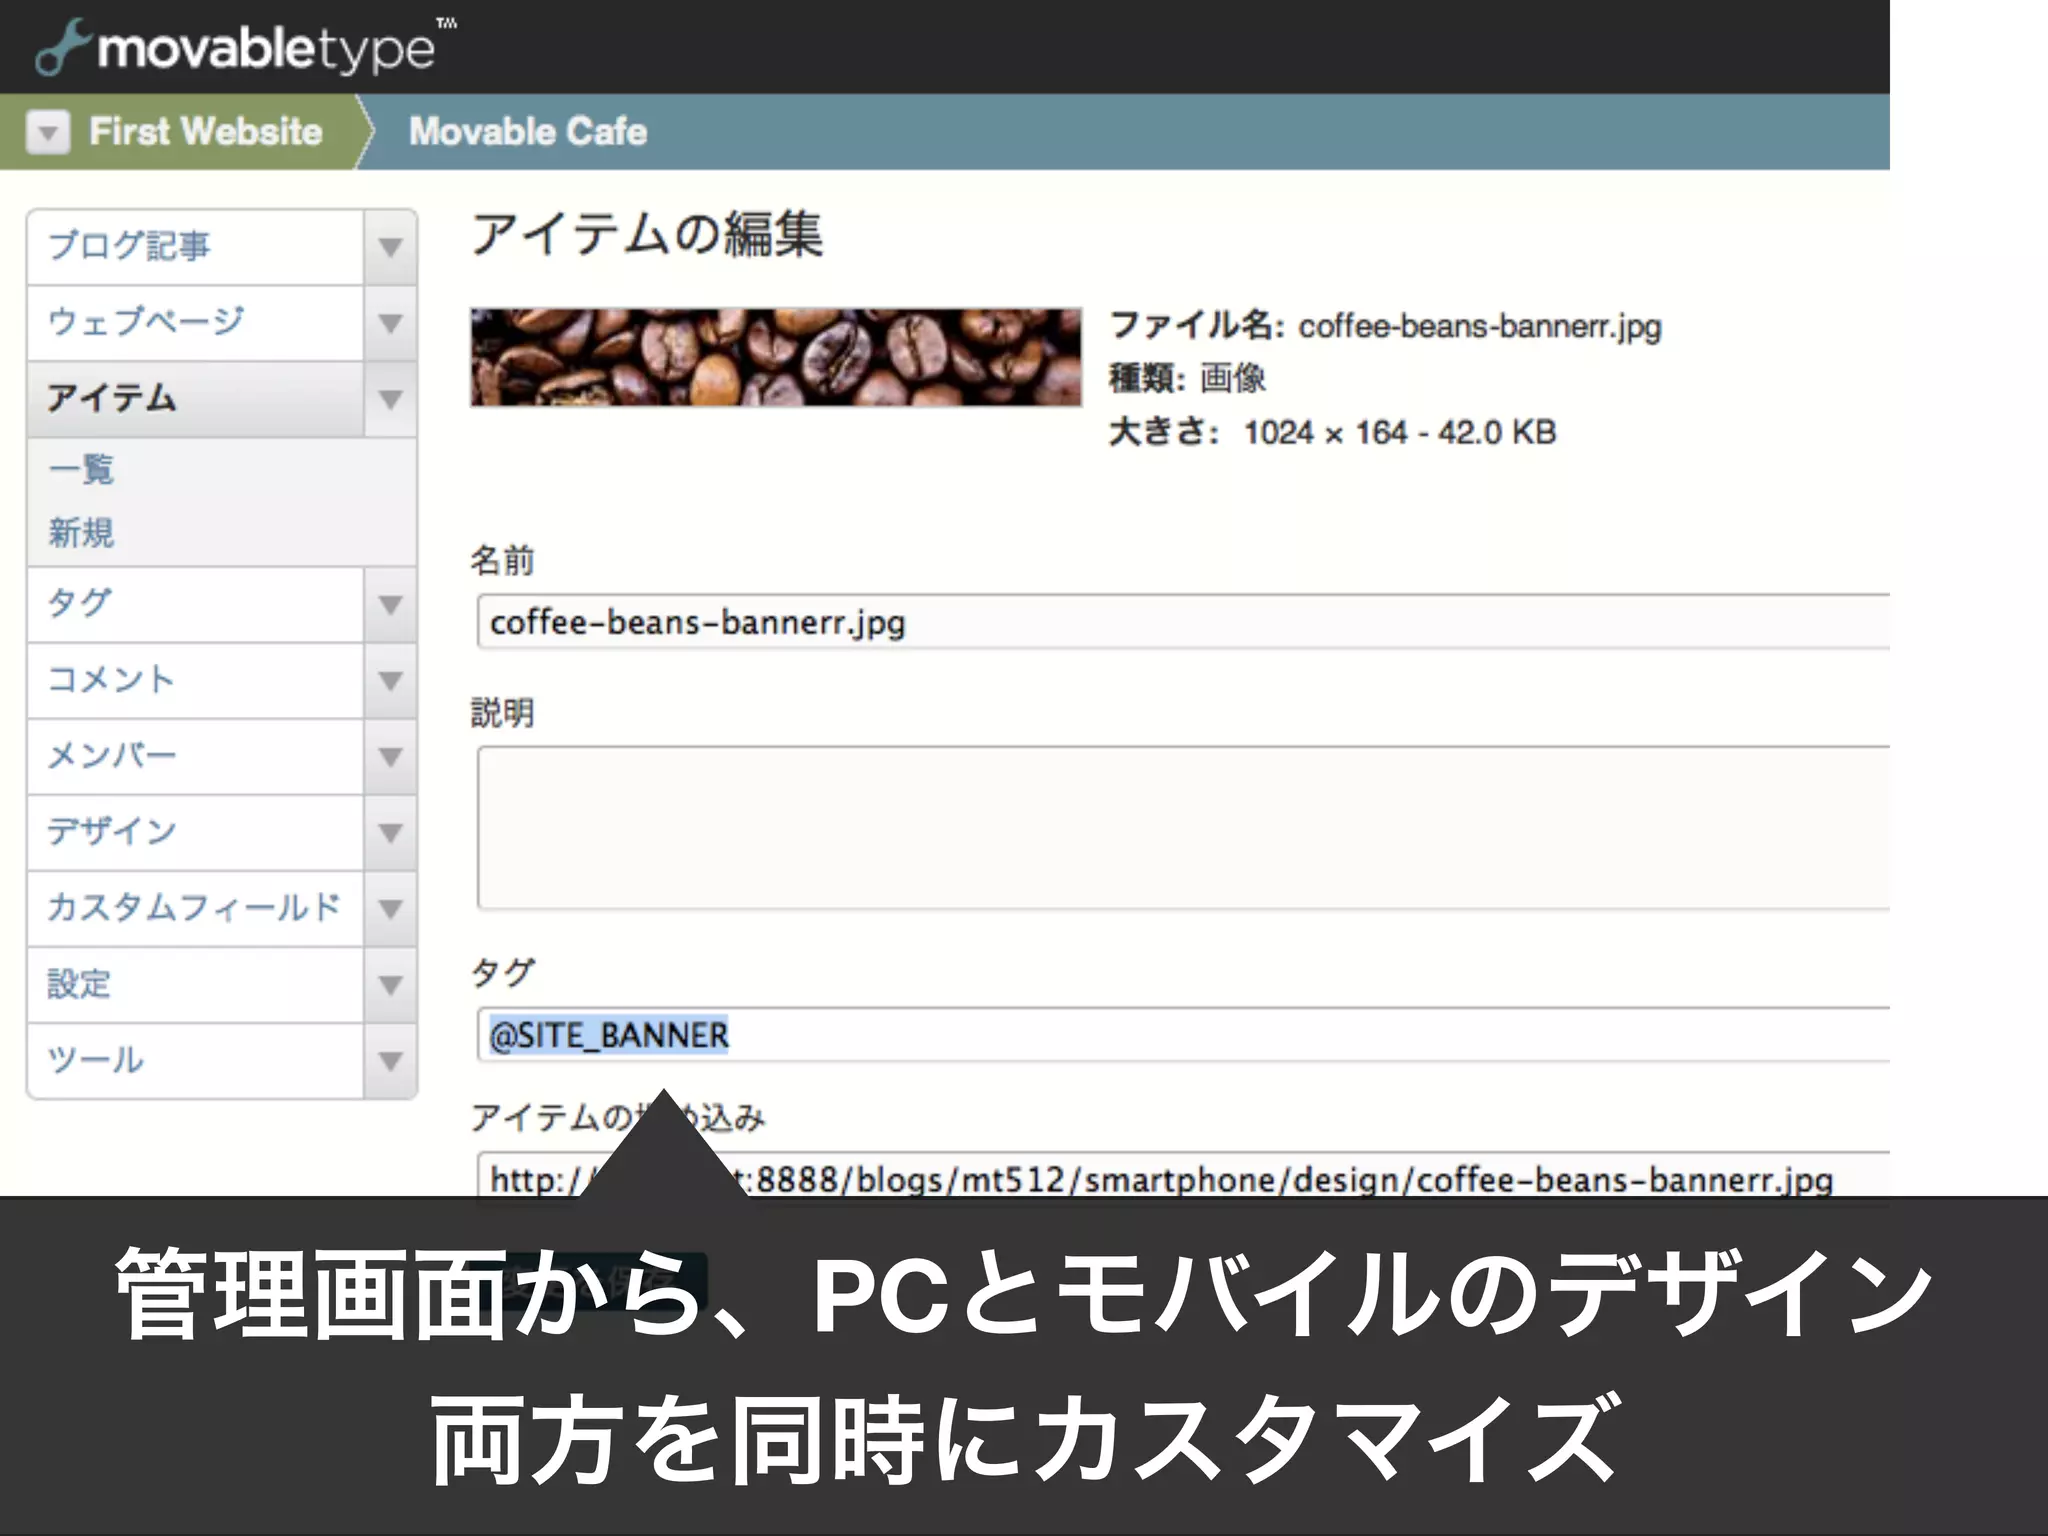This screenshot has width=2048, height=1536.
Task: Expand the ブログ記事 arrow
Action: [391, 246]
